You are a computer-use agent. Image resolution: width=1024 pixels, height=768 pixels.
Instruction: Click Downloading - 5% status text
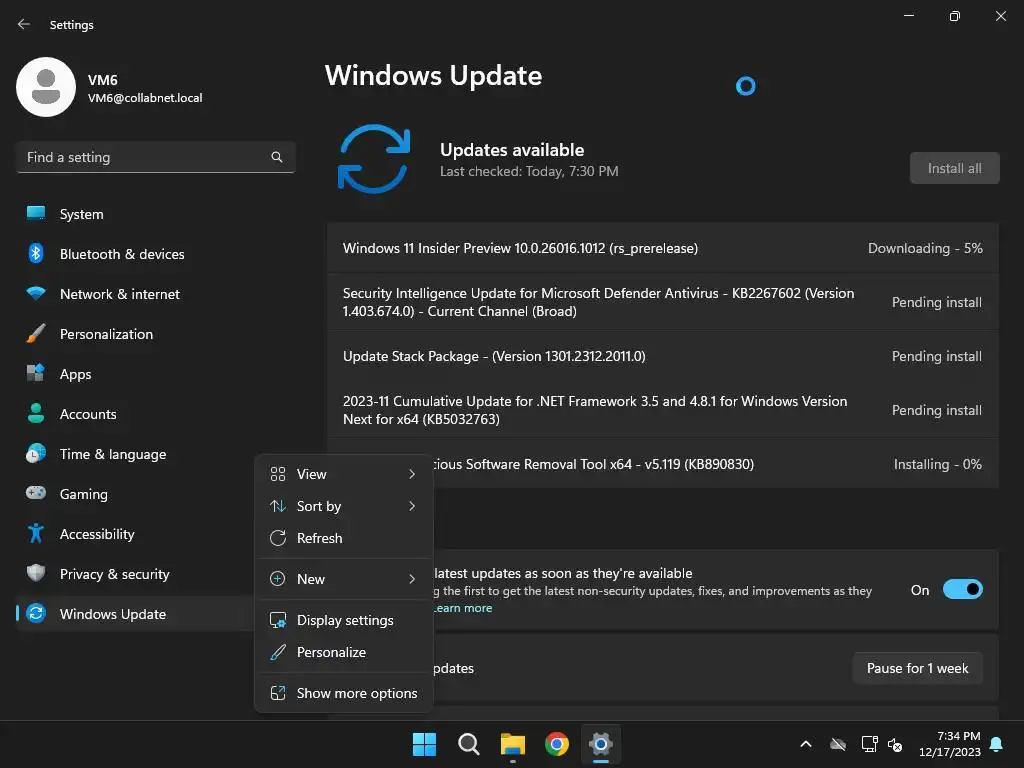[925, 248]
